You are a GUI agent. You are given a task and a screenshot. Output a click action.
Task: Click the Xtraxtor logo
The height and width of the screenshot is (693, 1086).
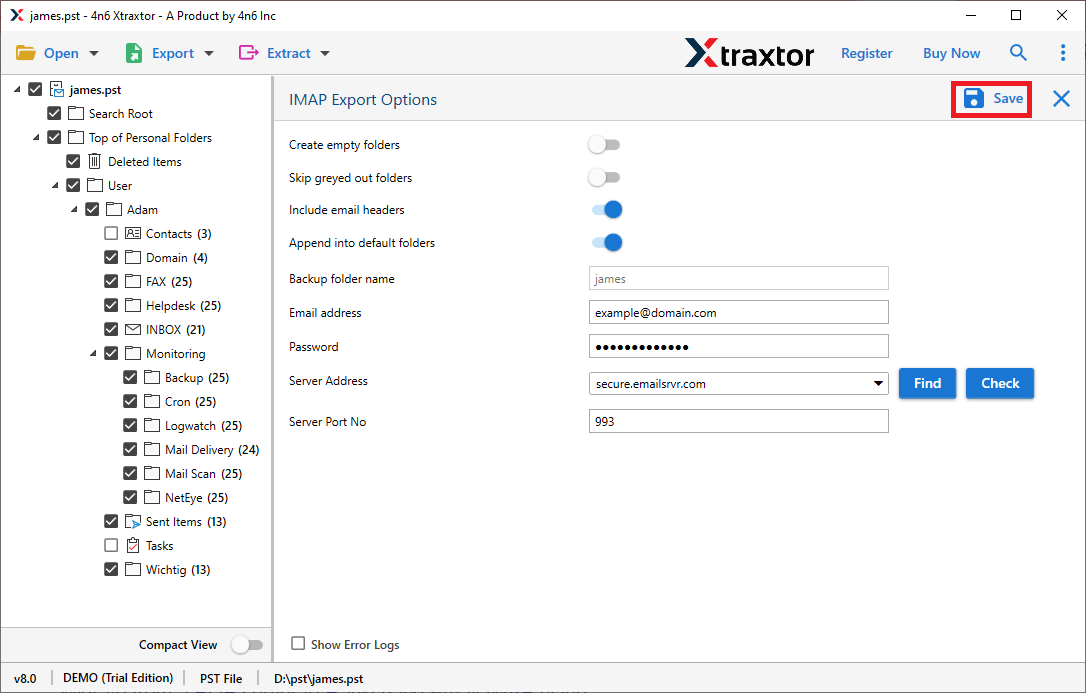(x=749, y=52)
